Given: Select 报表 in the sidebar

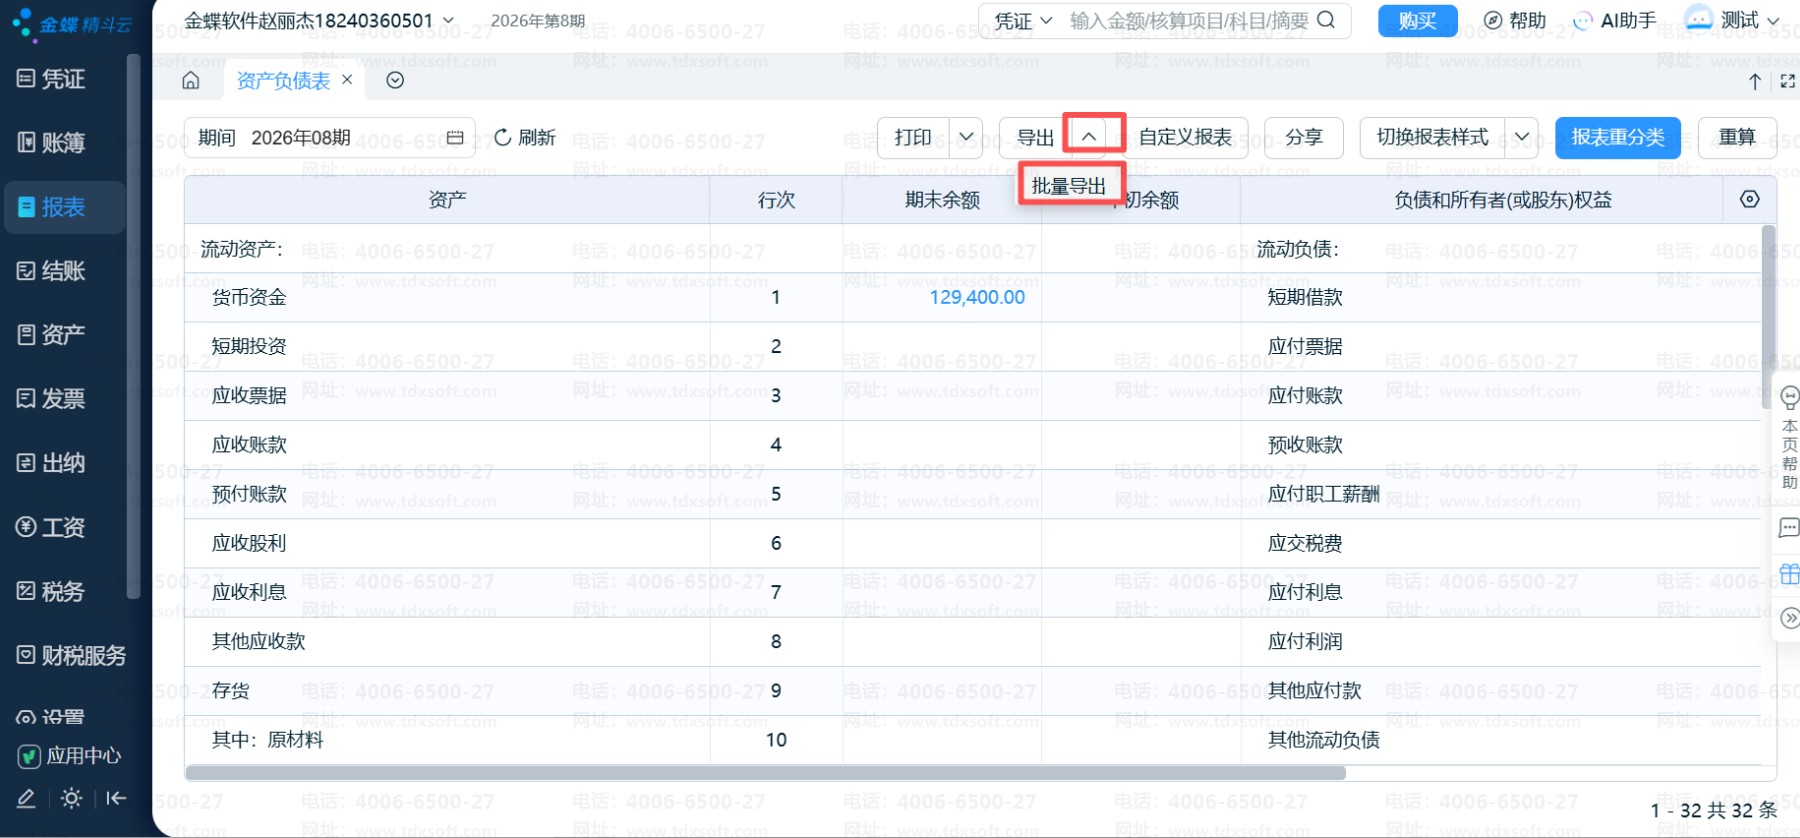Looking at the screenshot, I should point(64,207).
